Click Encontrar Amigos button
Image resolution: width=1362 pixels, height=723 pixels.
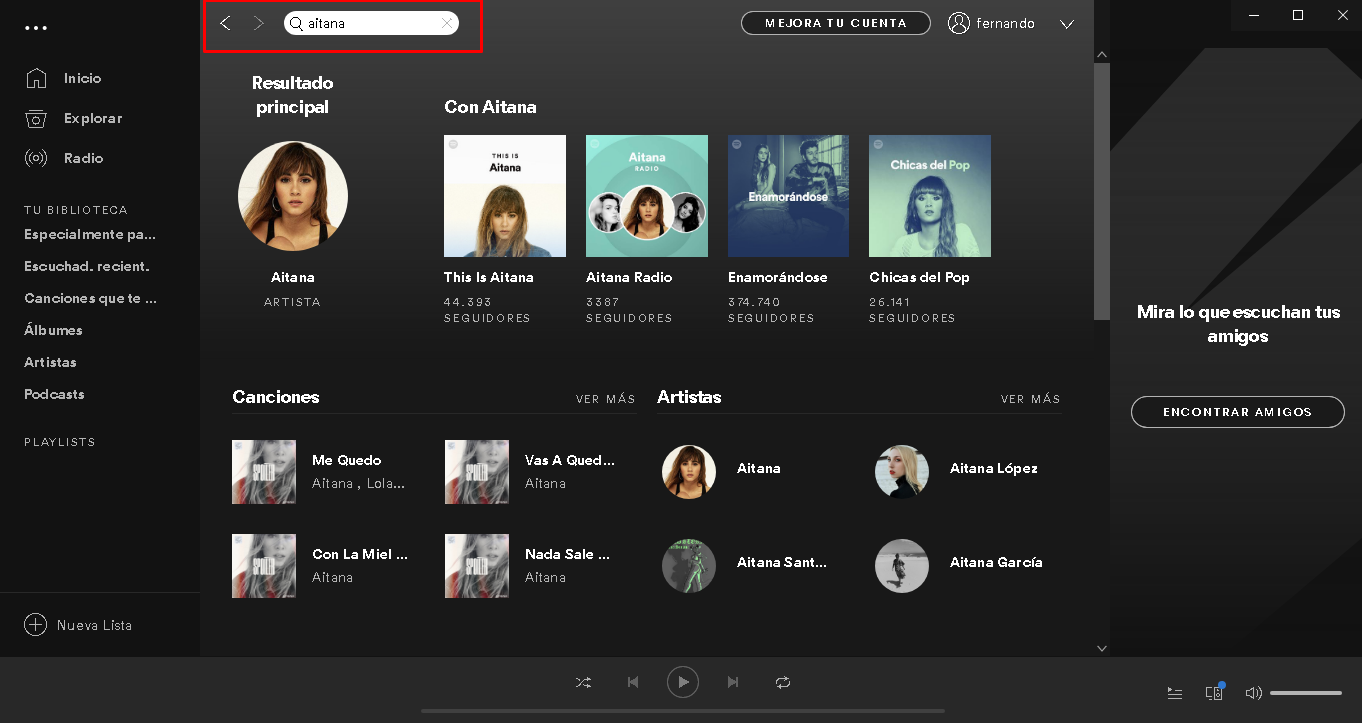[x=1237, y=412]
